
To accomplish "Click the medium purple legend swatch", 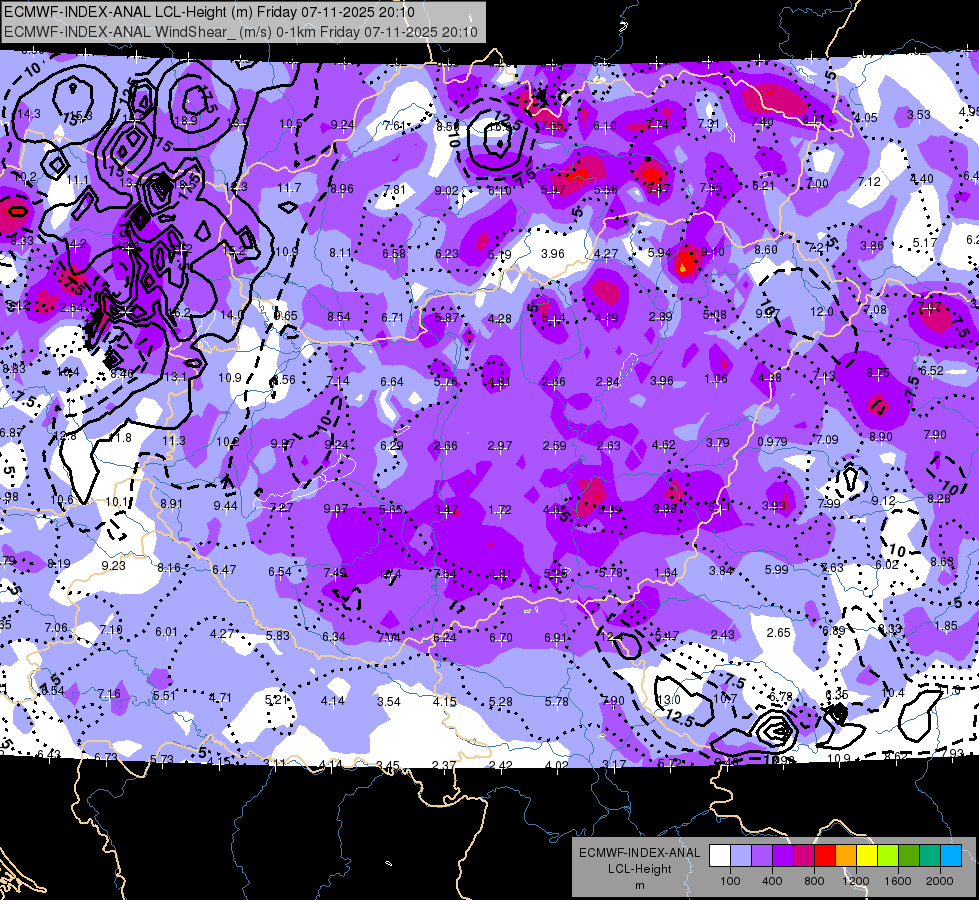I will [x=762, y=855].
